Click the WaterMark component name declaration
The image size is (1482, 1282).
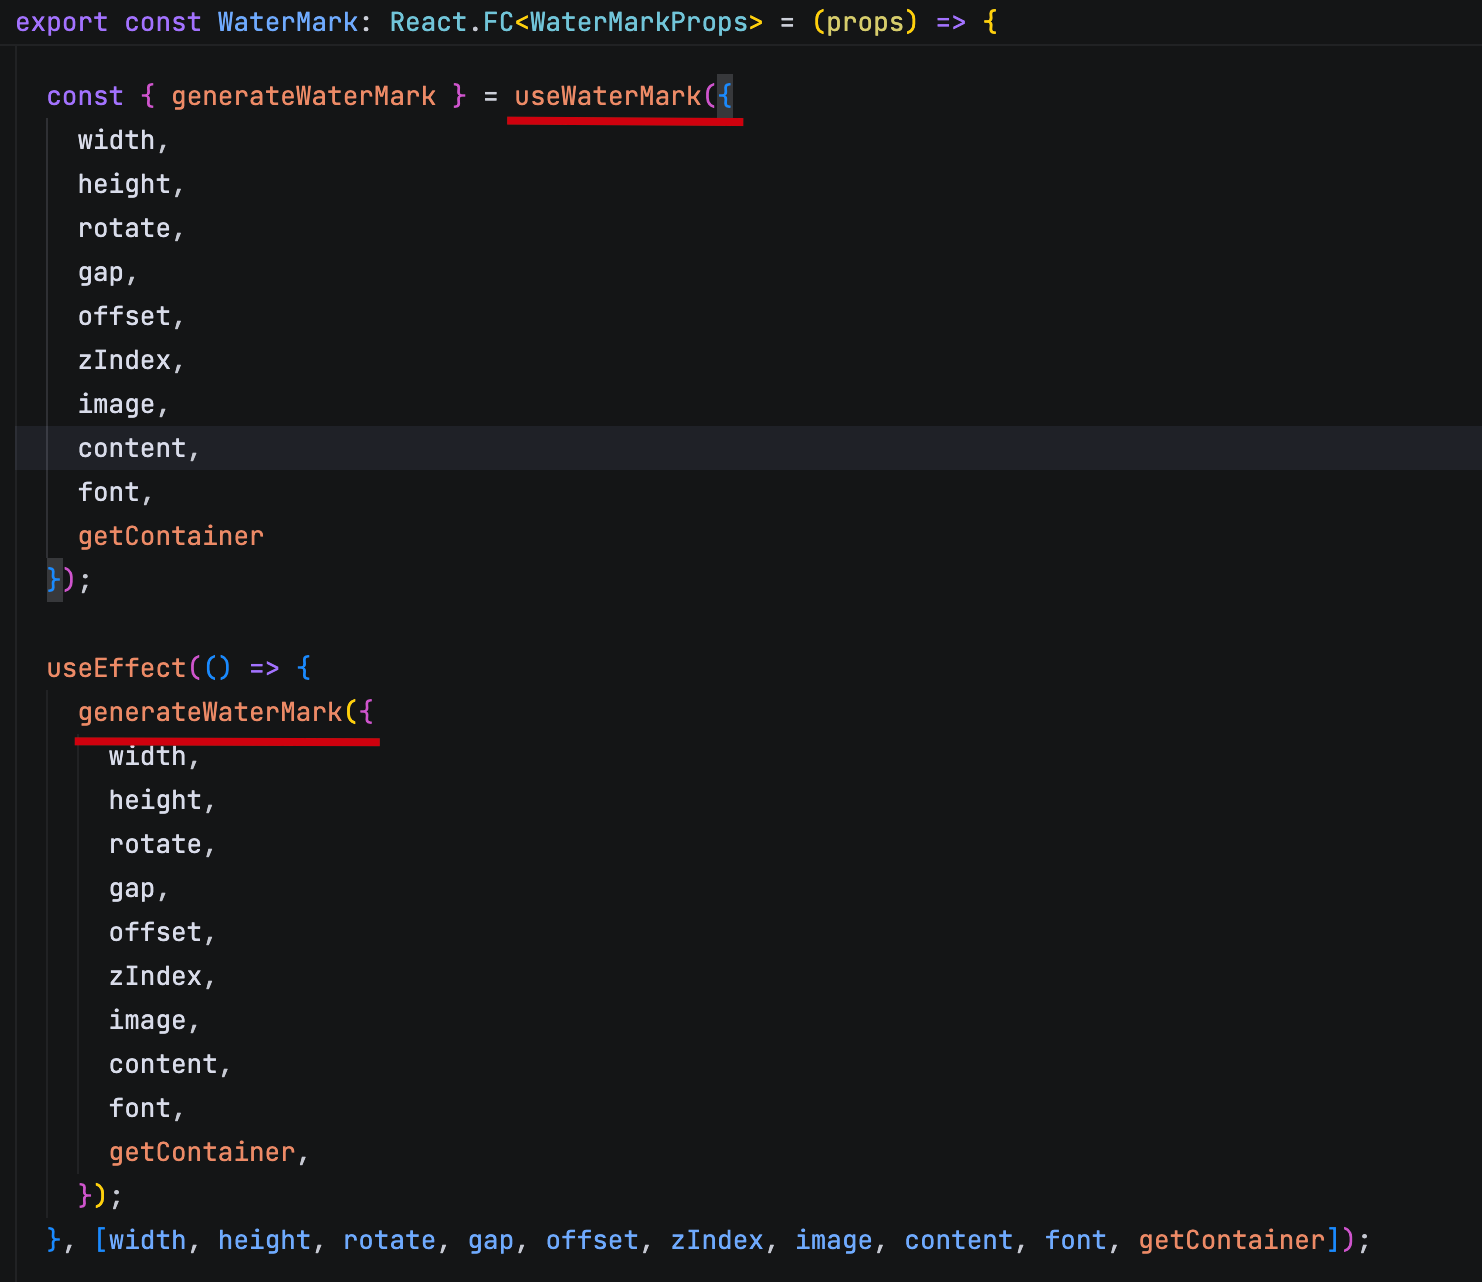point(287,22)
